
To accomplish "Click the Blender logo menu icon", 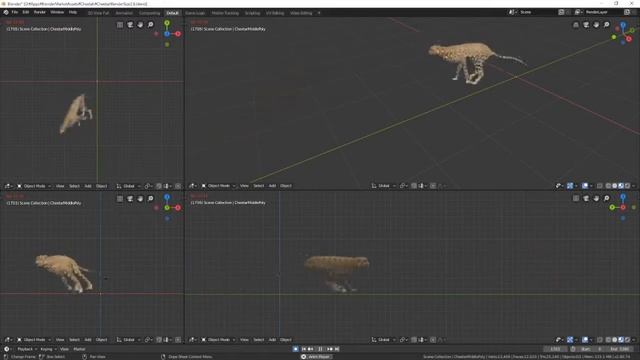I will point(6,13).
